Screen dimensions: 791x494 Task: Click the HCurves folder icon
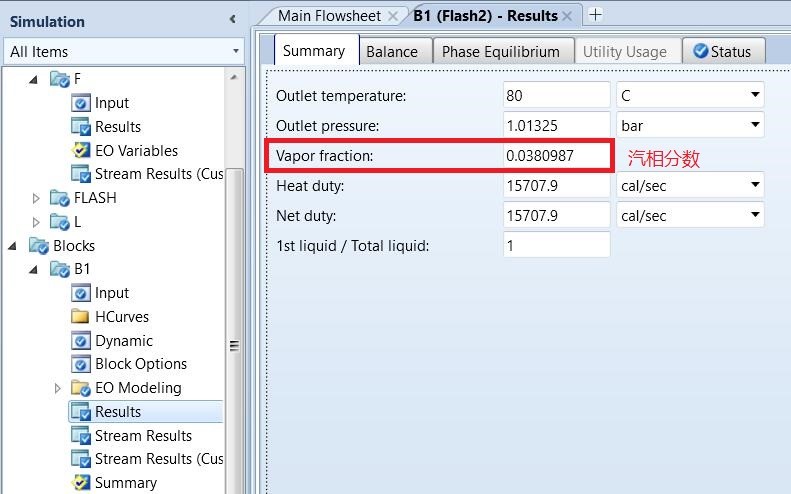(x=81, y=317)
